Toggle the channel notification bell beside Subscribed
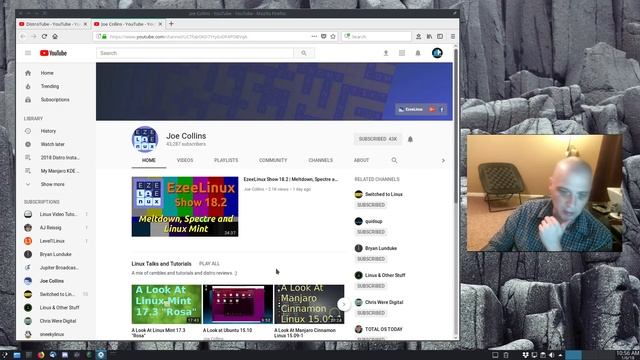 point(410,139)
